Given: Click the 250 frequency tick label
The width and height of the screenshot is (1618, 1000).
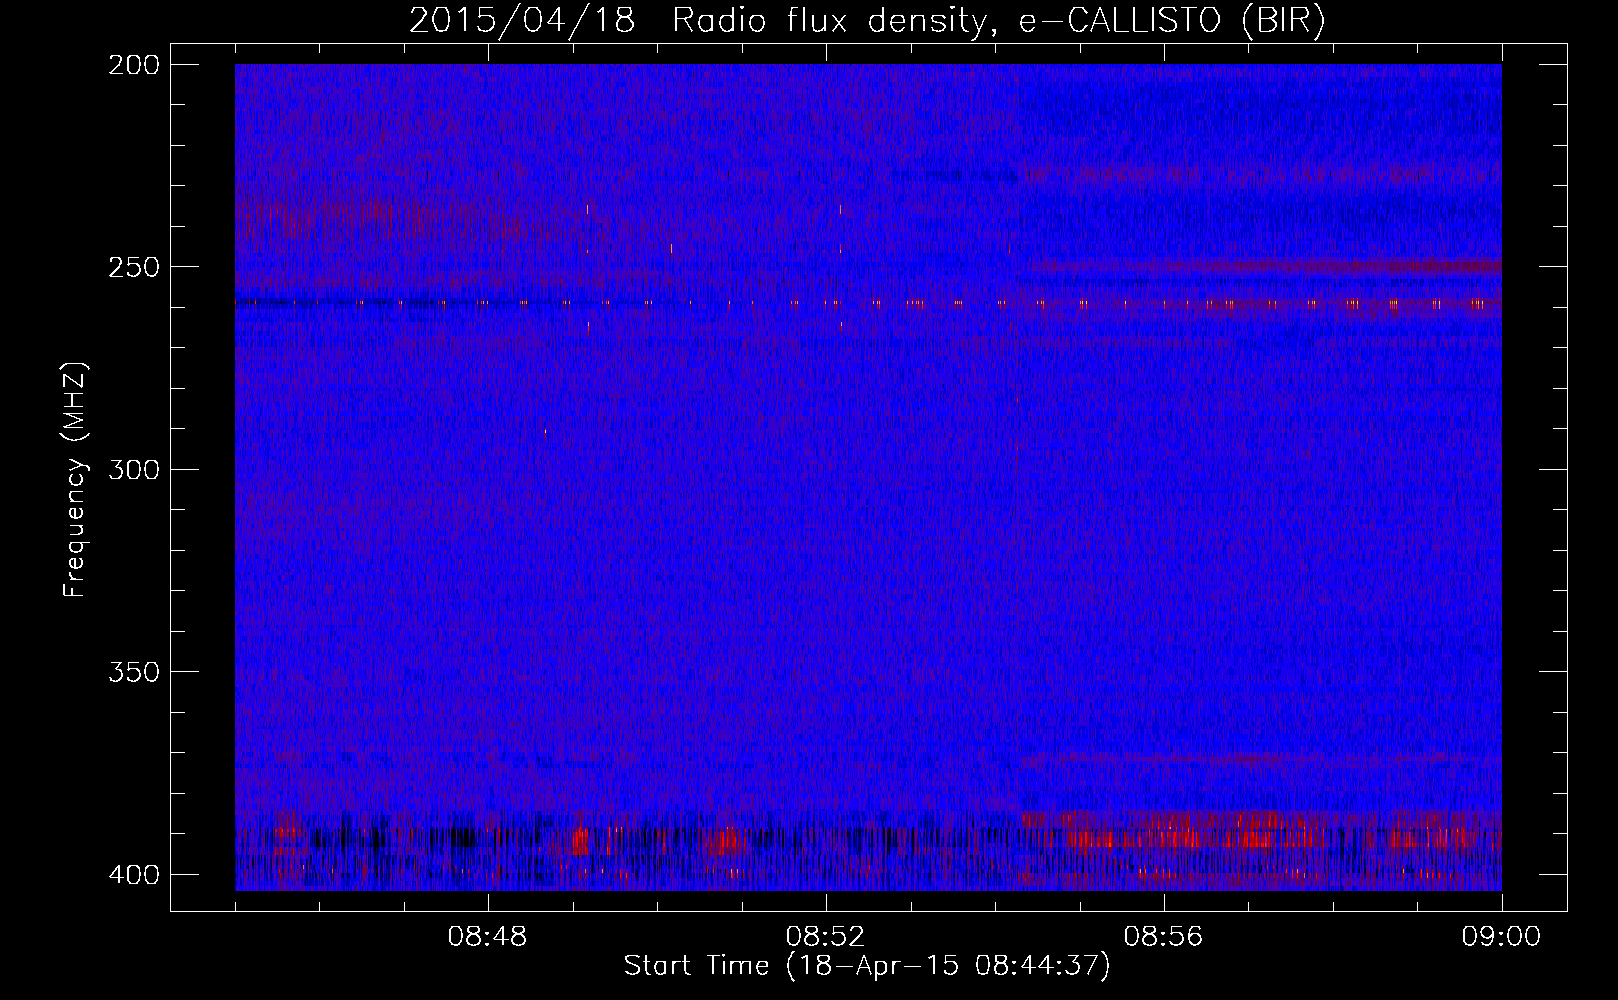Looking at the screenshot, I should pyautogui.click(x=133, y=267).
